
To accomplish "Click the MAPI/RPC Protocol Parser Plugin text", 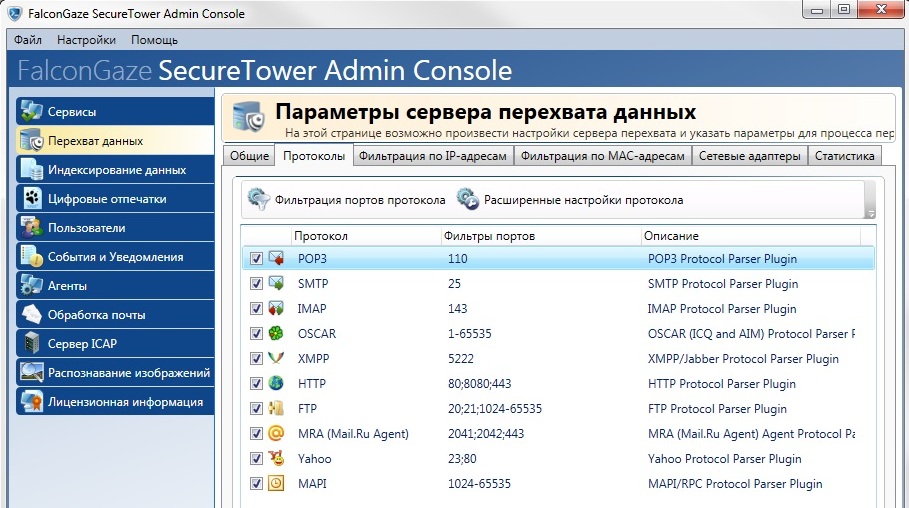I will [x=735, y=484].
